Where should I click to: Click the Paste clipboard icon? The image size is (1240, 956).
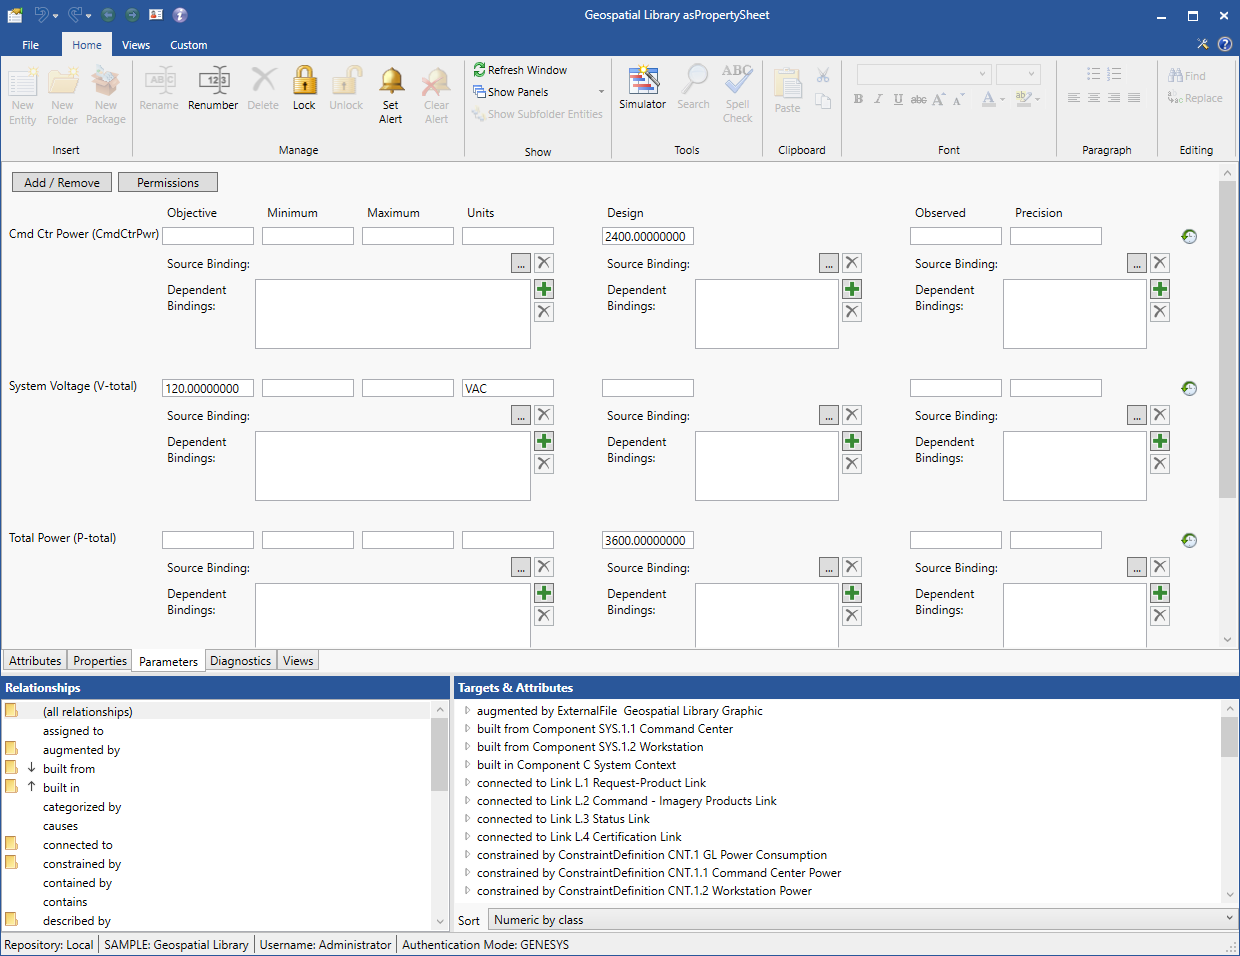point(787,82)
